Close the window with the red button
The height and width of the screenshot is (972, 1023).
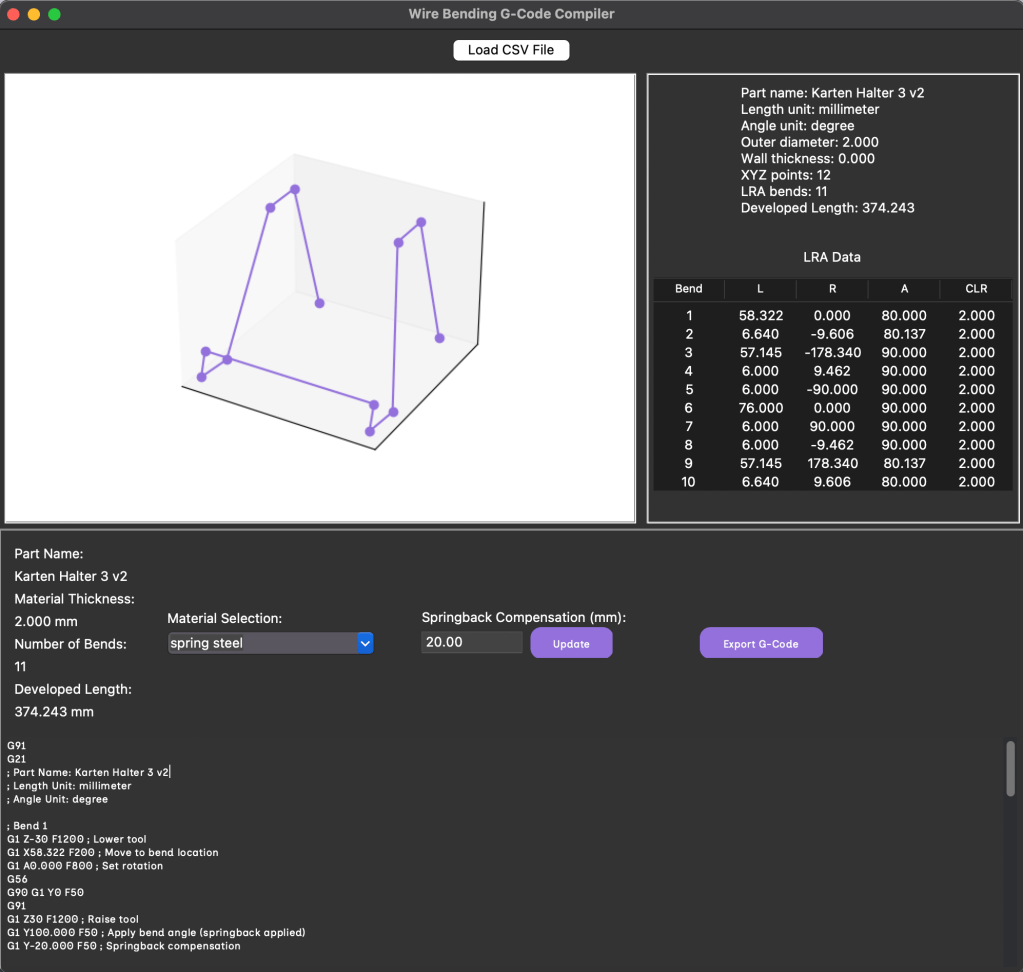14,15
